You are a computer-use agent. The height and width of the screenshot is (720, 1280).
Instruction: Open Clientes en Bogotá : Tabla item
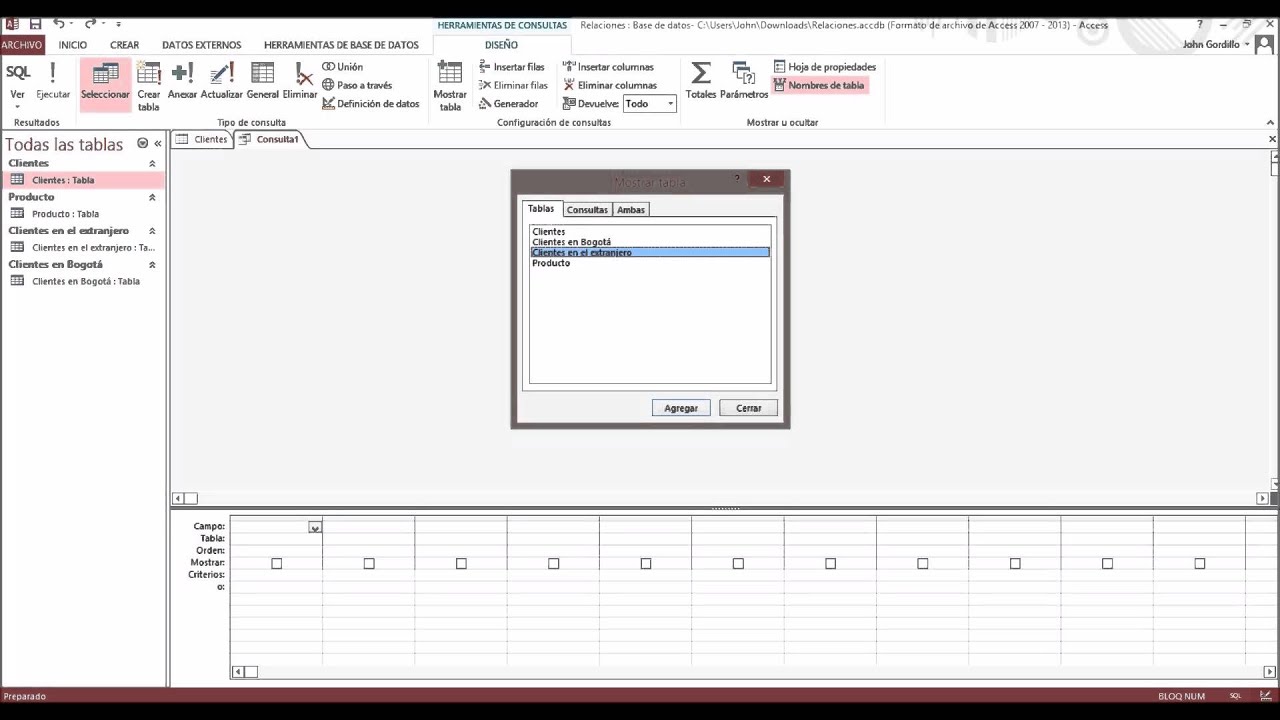[x=82, y=282]
